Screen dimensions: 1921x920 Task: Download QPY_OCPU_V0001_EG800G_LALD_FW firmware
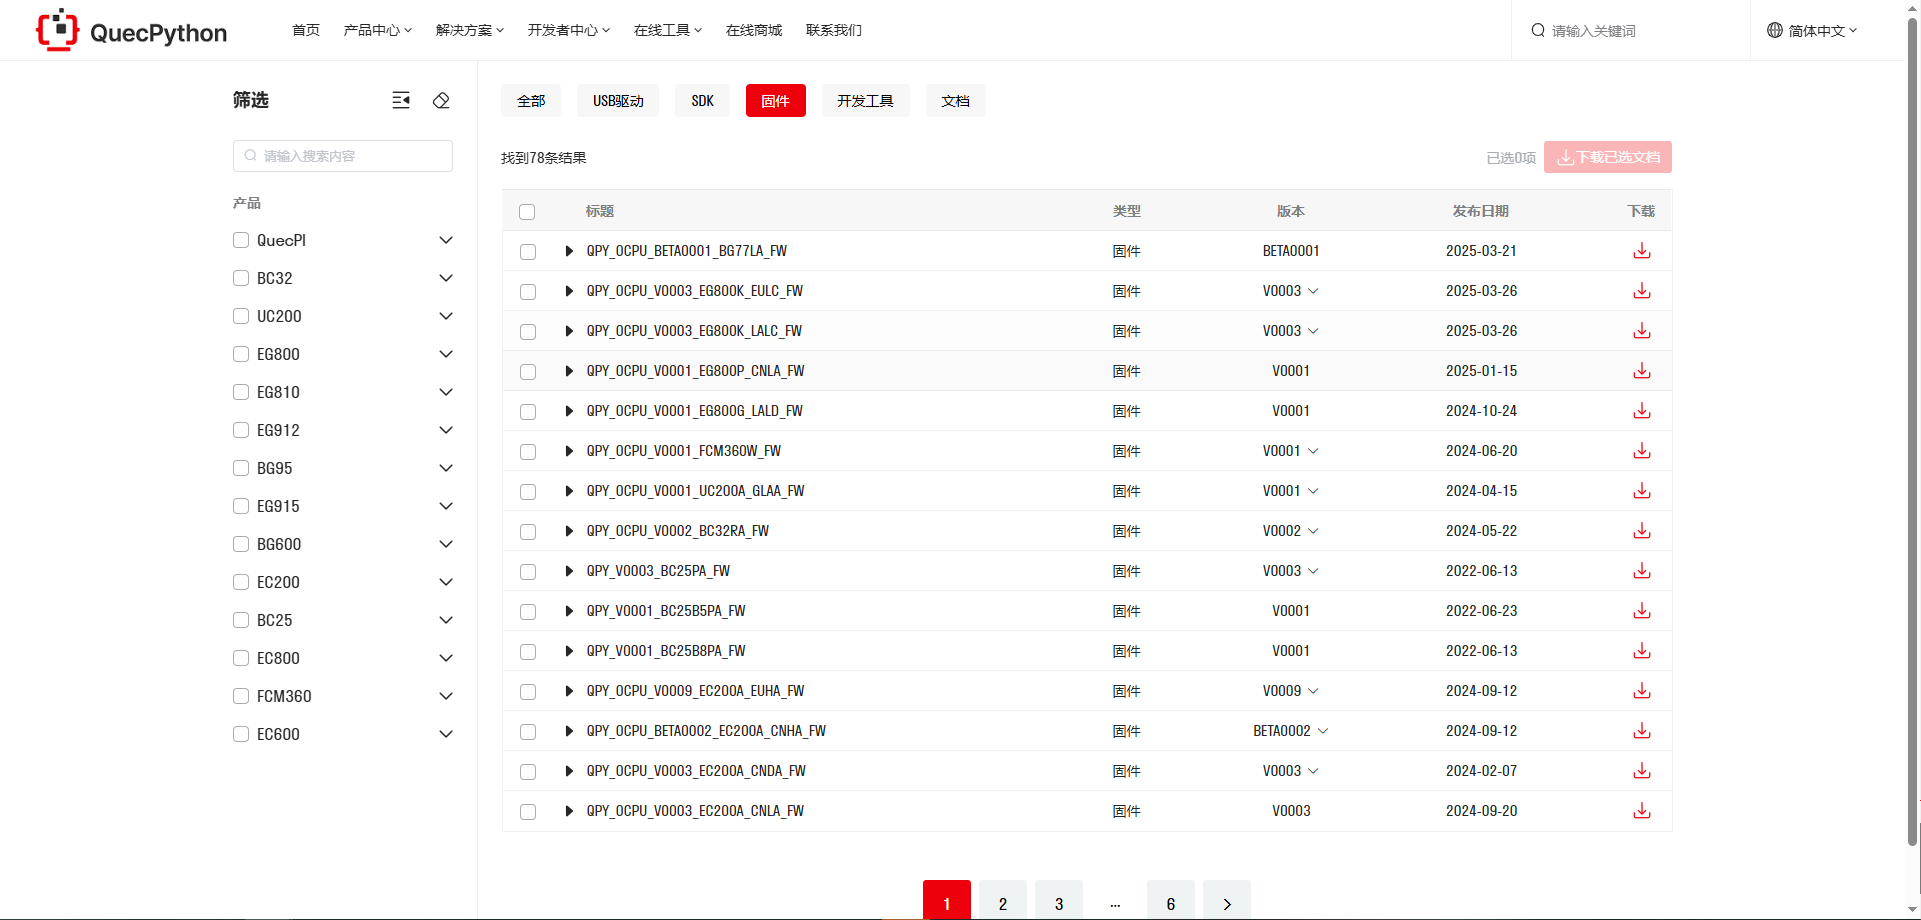click(x=1642, y=411)
